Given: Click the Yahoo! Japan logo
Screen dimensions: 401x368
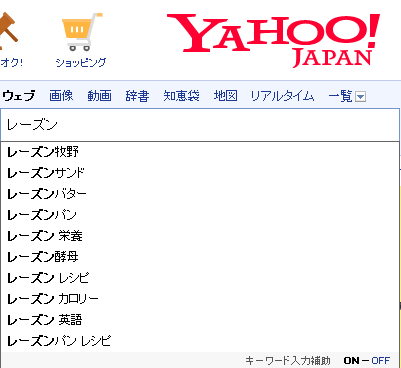Looking at the screenshot, I should point(273,40).
